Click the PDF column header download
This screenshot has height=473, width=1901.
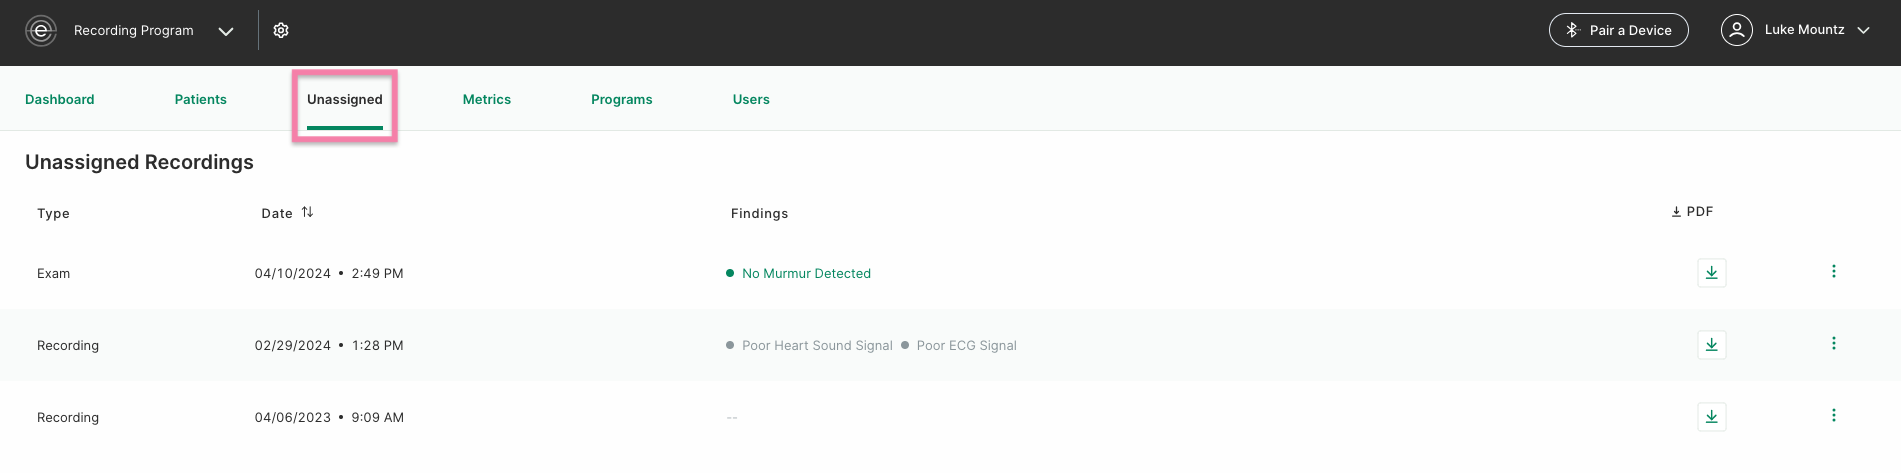click(x=1692, y=212)
